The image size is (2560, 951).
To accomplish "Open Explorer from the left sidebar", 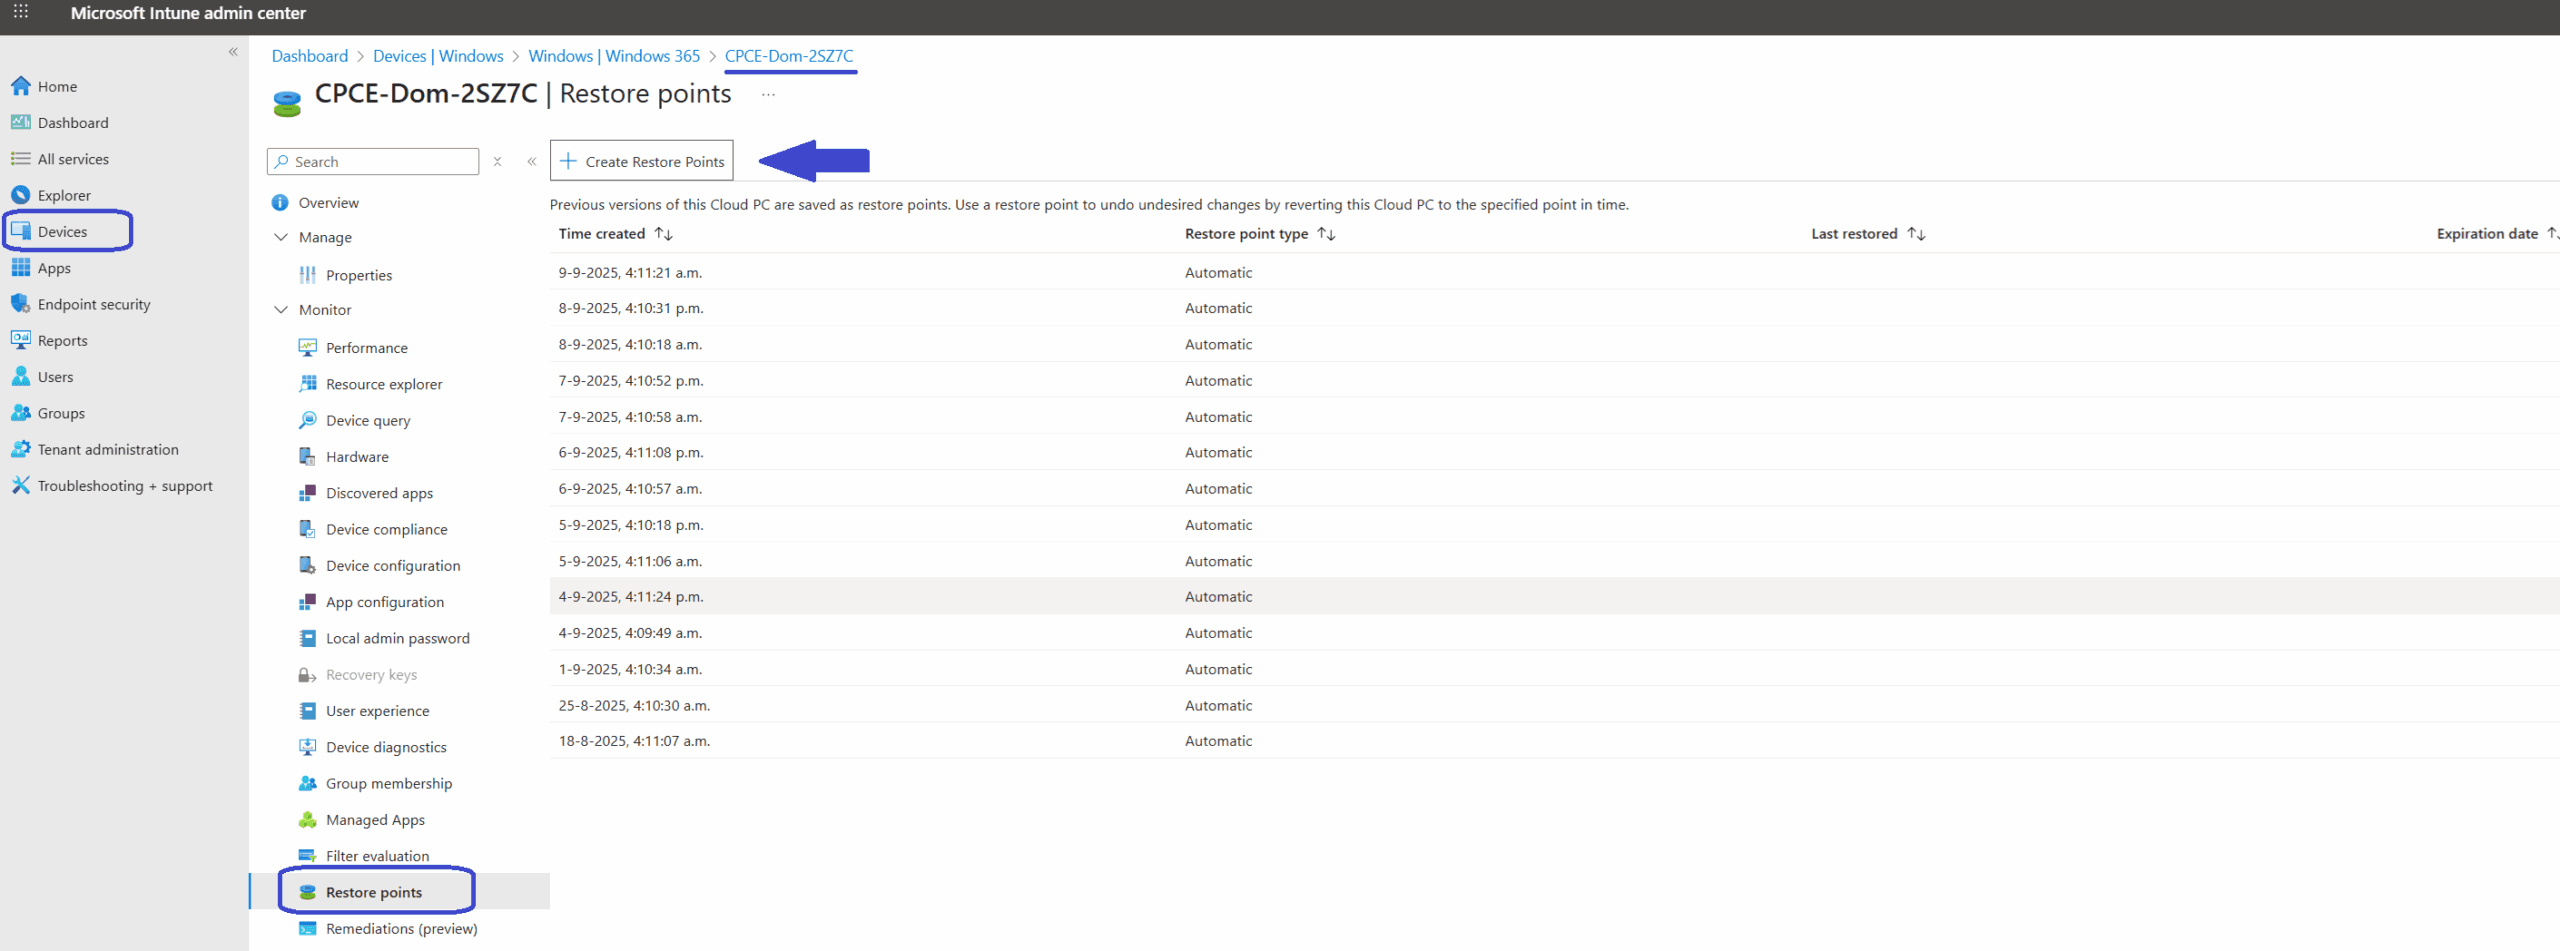I will click(64, 195).
